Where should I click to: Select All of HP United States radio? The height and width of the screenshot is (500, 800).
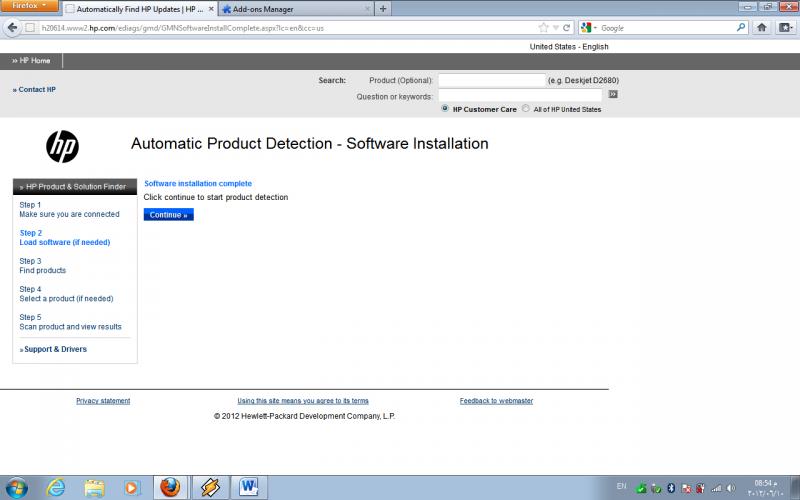526,109
